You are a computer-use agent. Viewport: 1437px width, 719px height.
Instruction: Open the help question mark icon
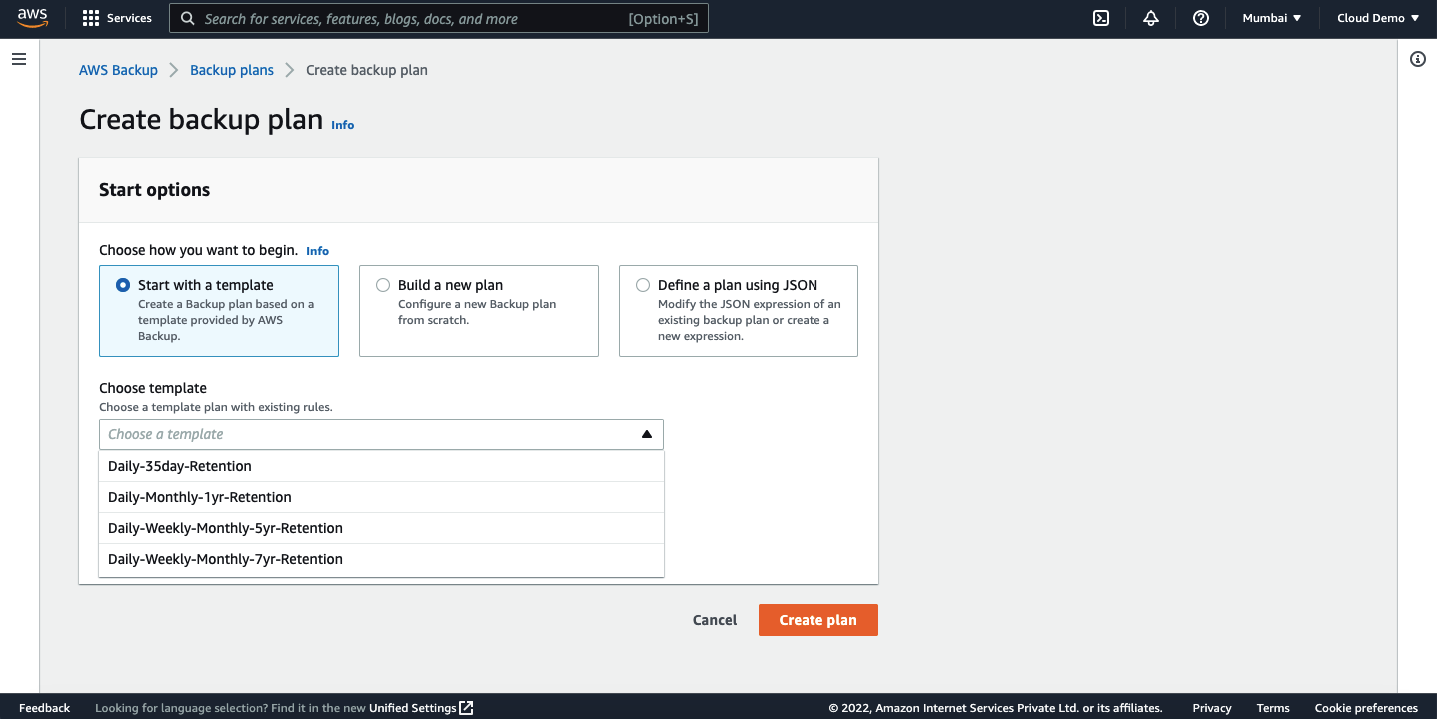click(x=1201, y=18)
